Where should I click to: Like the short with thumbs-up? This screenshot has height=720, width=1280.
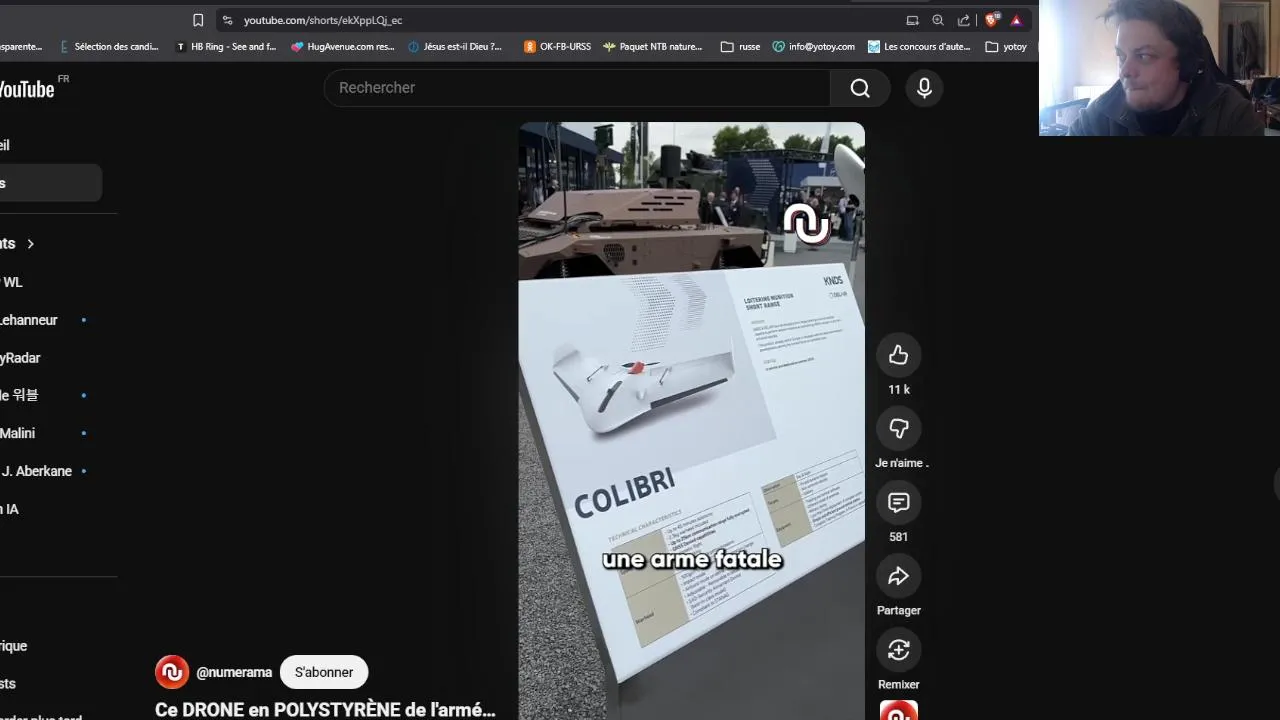point(898,355)
